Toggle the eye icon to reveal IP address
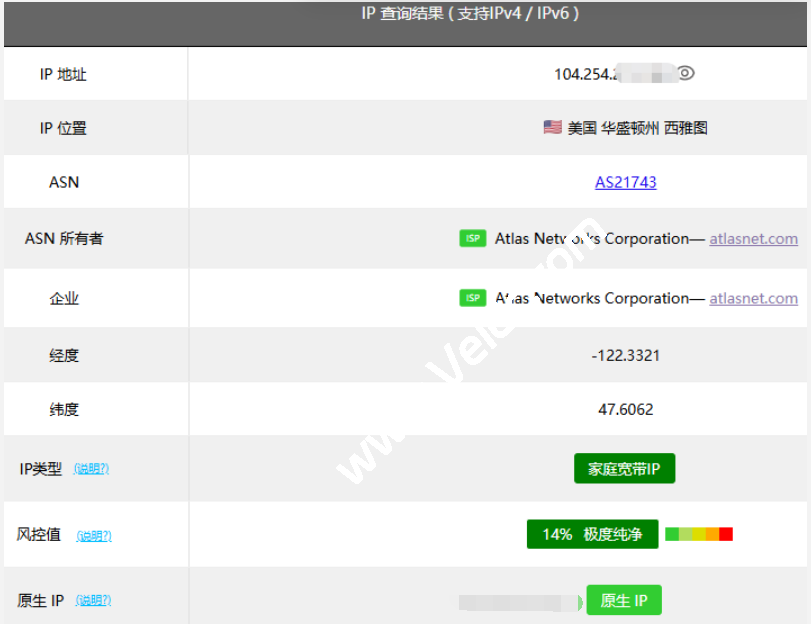 (686, 73)
